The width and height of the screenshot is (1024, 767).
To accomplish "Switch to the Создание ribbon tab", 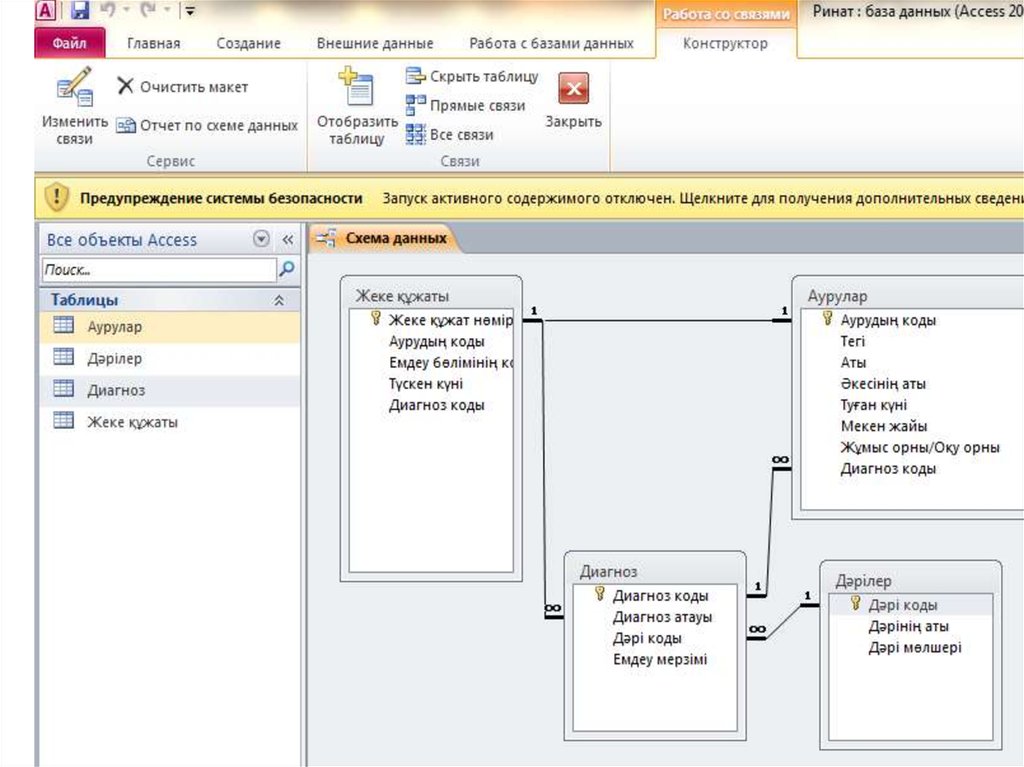I will click(x=248, y=44).
